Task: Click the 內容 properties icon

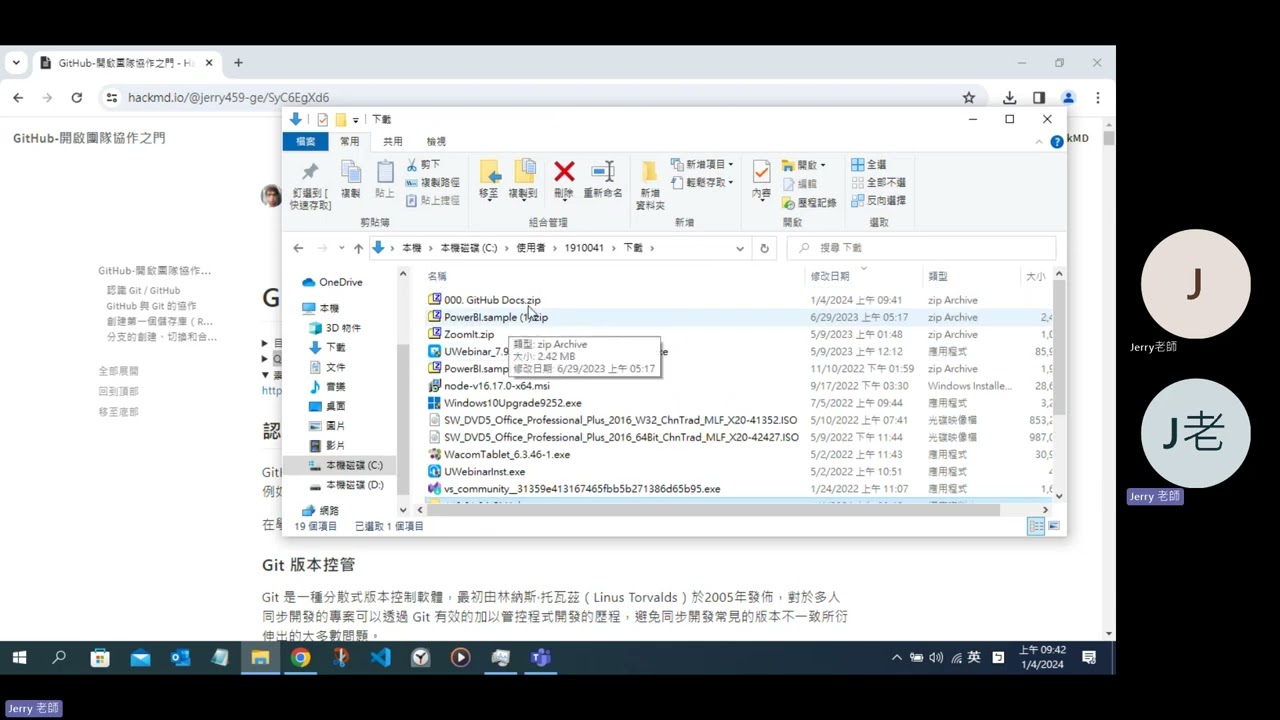Action: coord(761,172)
